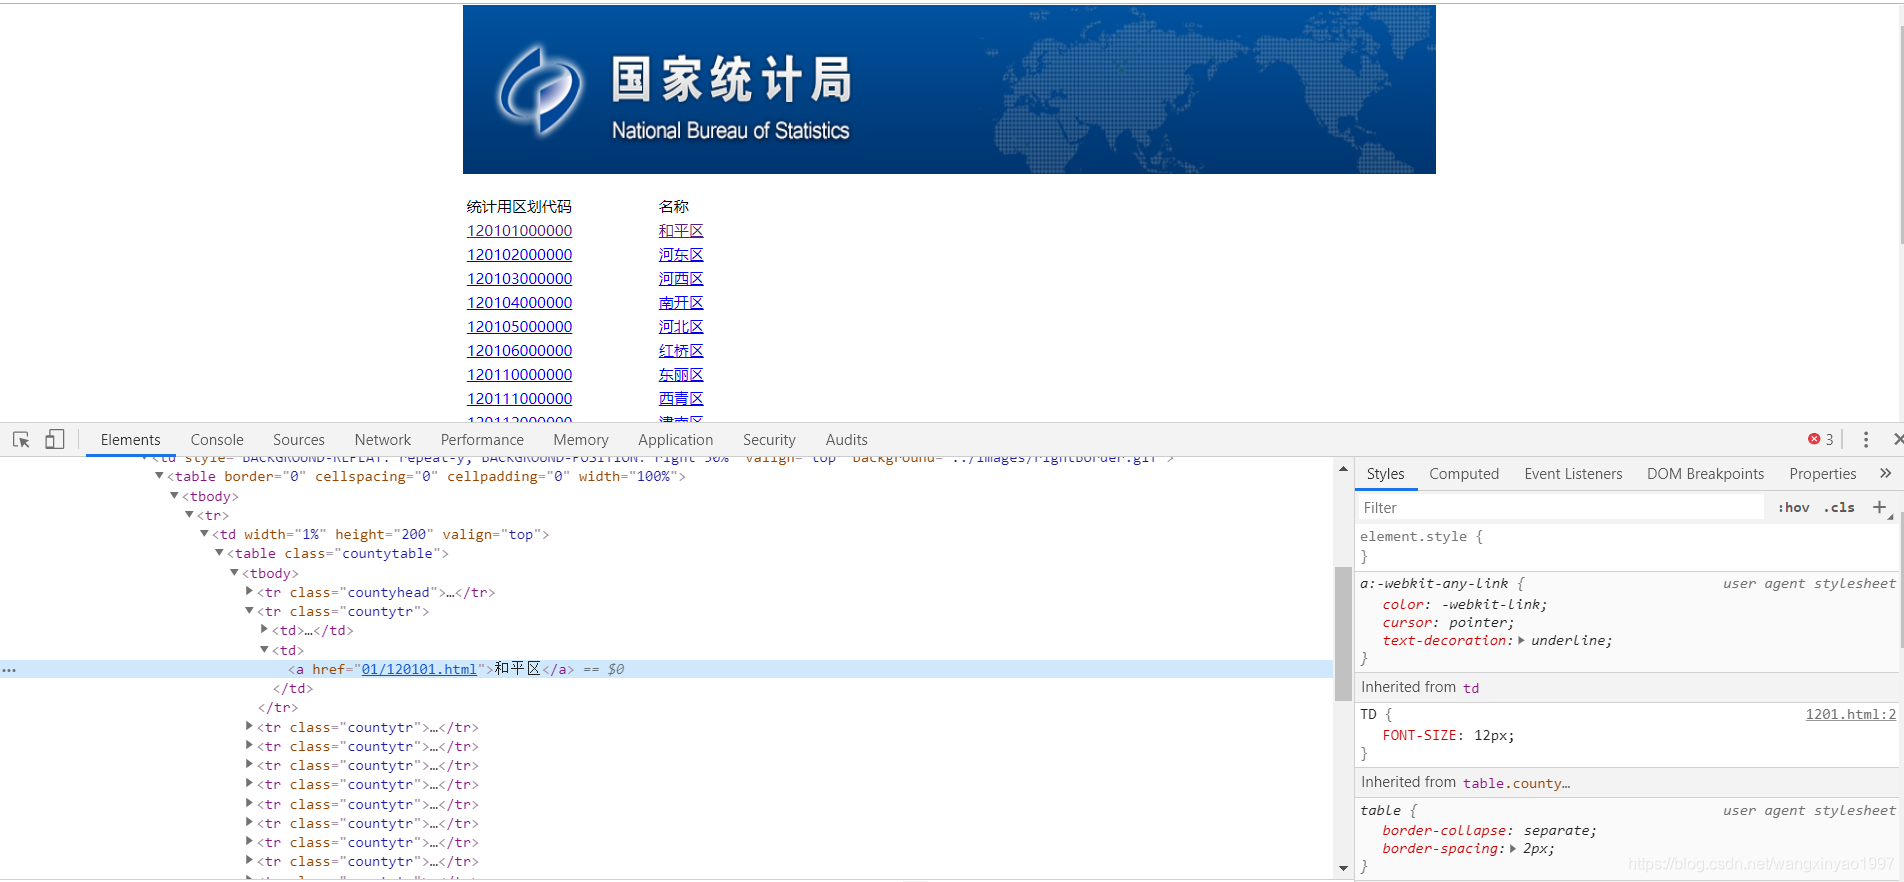Follow the 01/120101.html href link
The height and width of the screenshot is (882, 1904).
[x=419, y=669]
